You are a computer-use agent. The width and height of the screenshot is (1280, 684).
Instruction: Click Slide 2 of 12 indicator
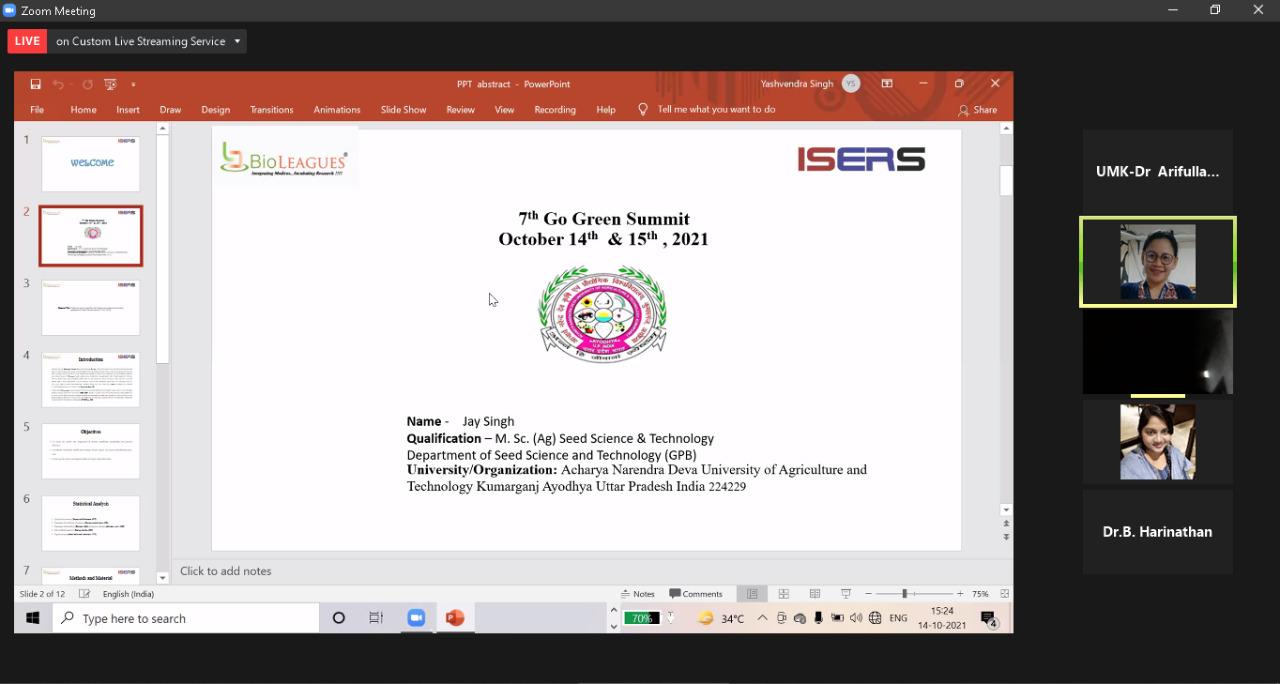(x=42, y=594)
